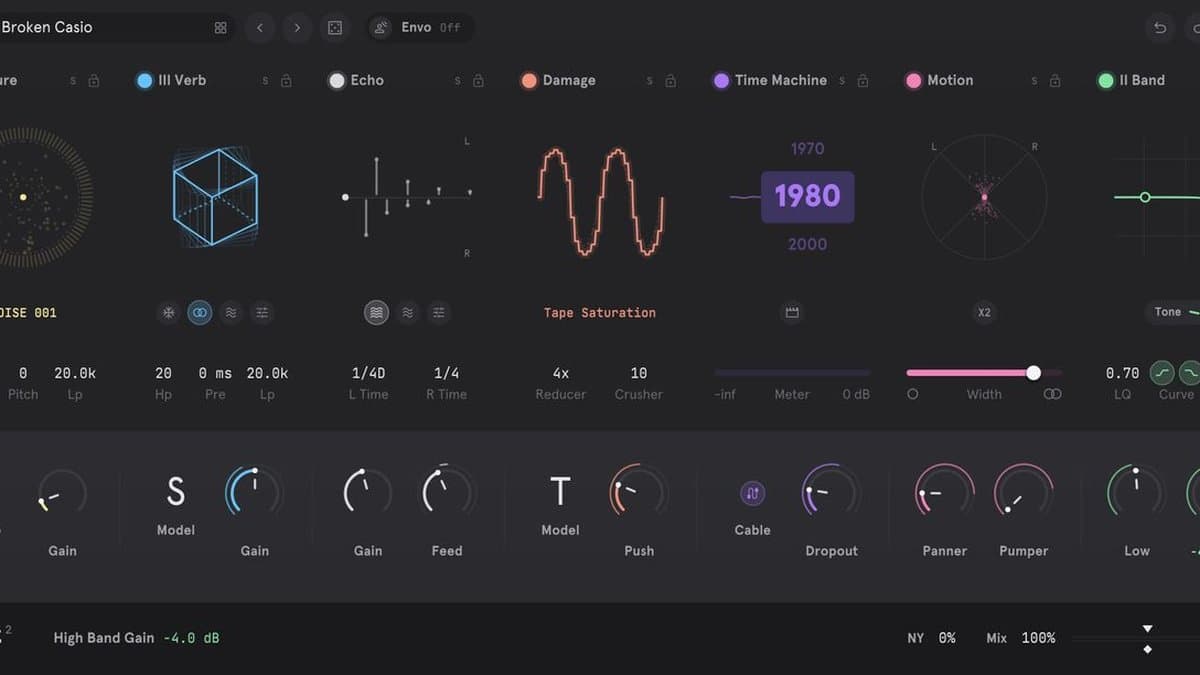Click the sliders icon in Echo
Viewport: 1200px width, 675px height.
click(x=438, y=313)
